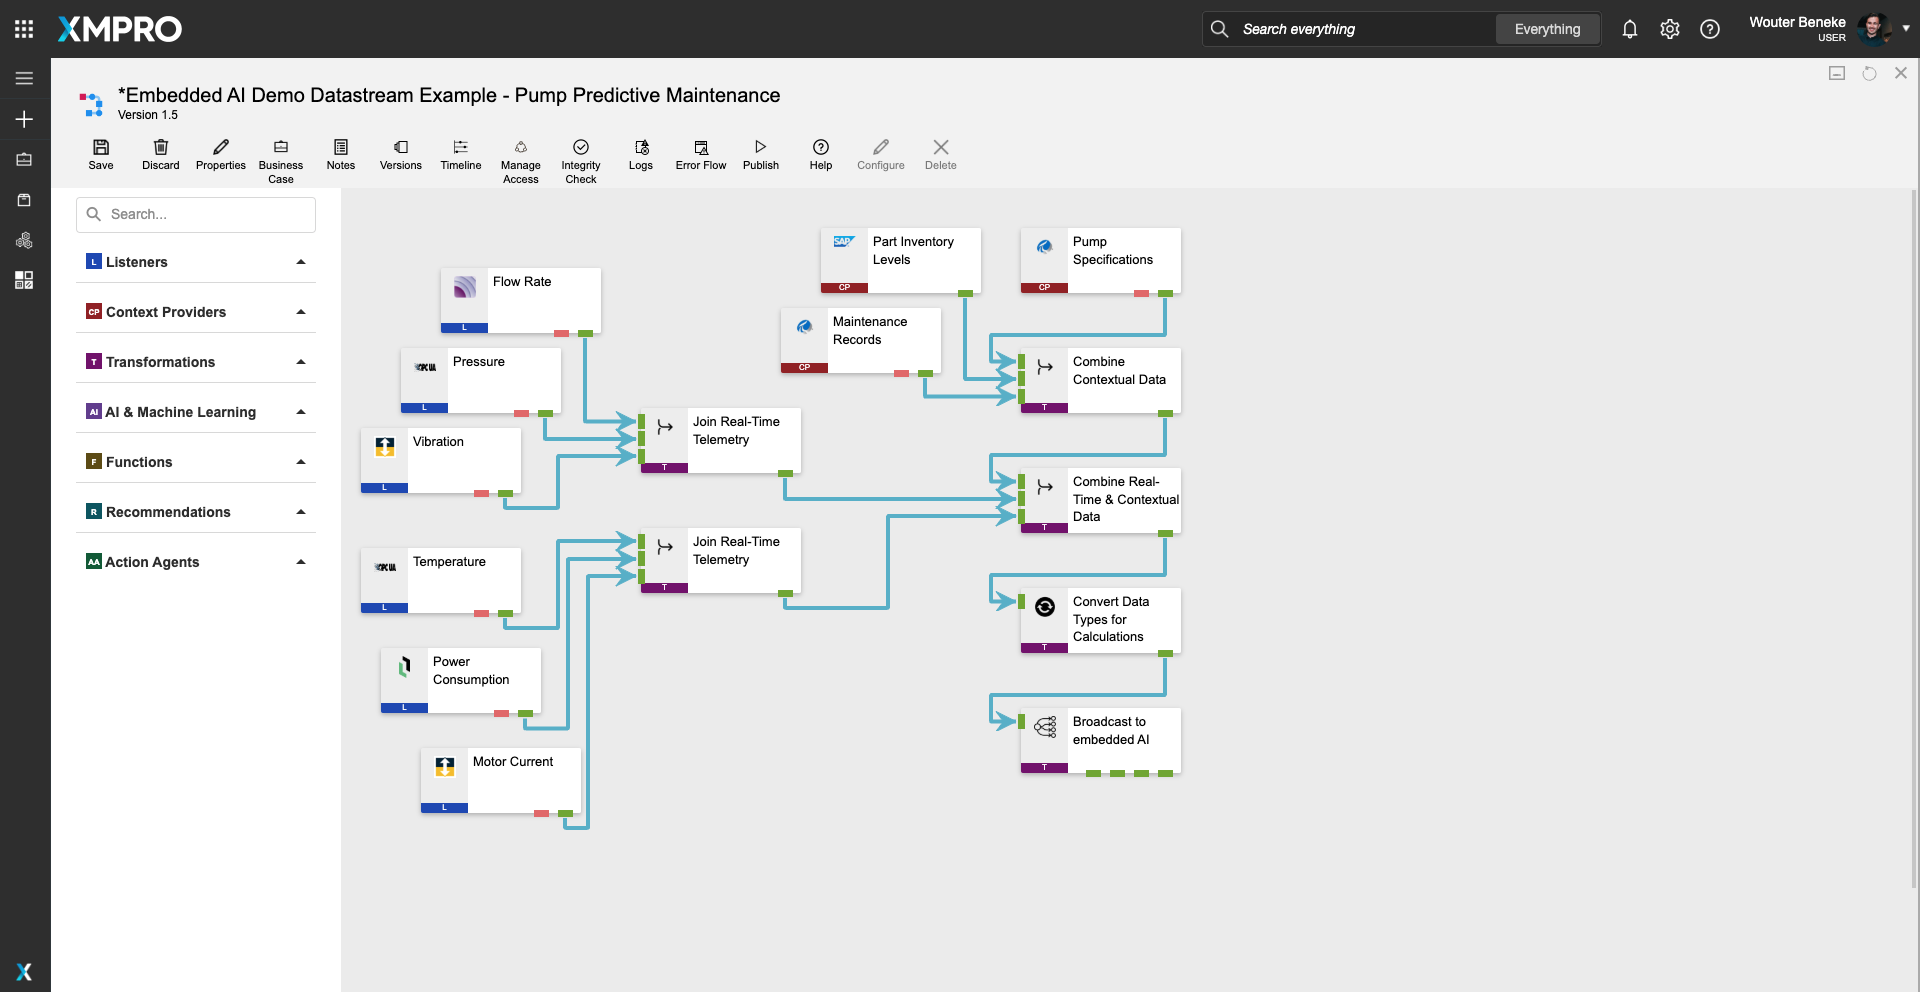
Task: Open the user account dropdown arrow
Action: coord(1906,29)
